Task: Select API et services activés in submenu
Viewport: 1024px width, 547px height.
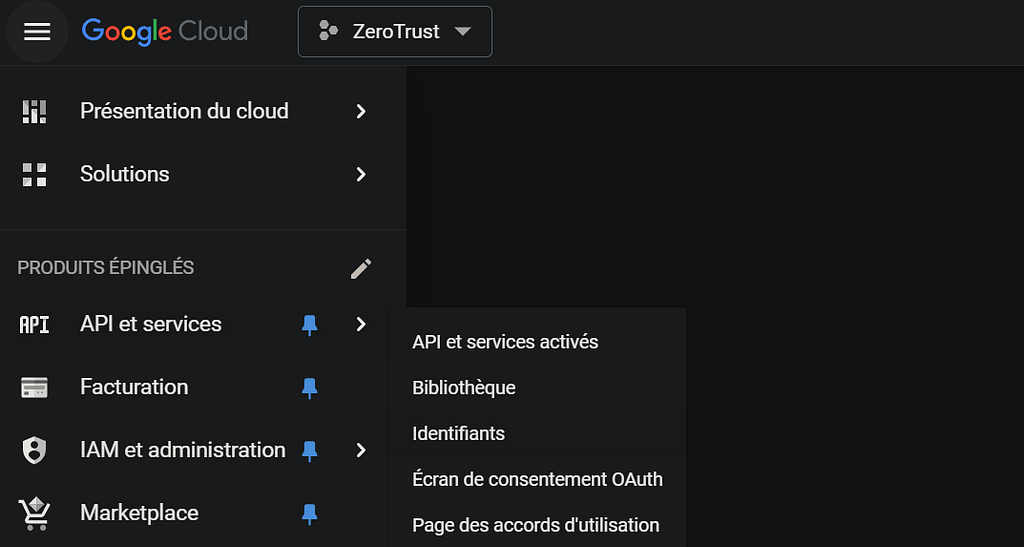Action: [x=505, y=342]
